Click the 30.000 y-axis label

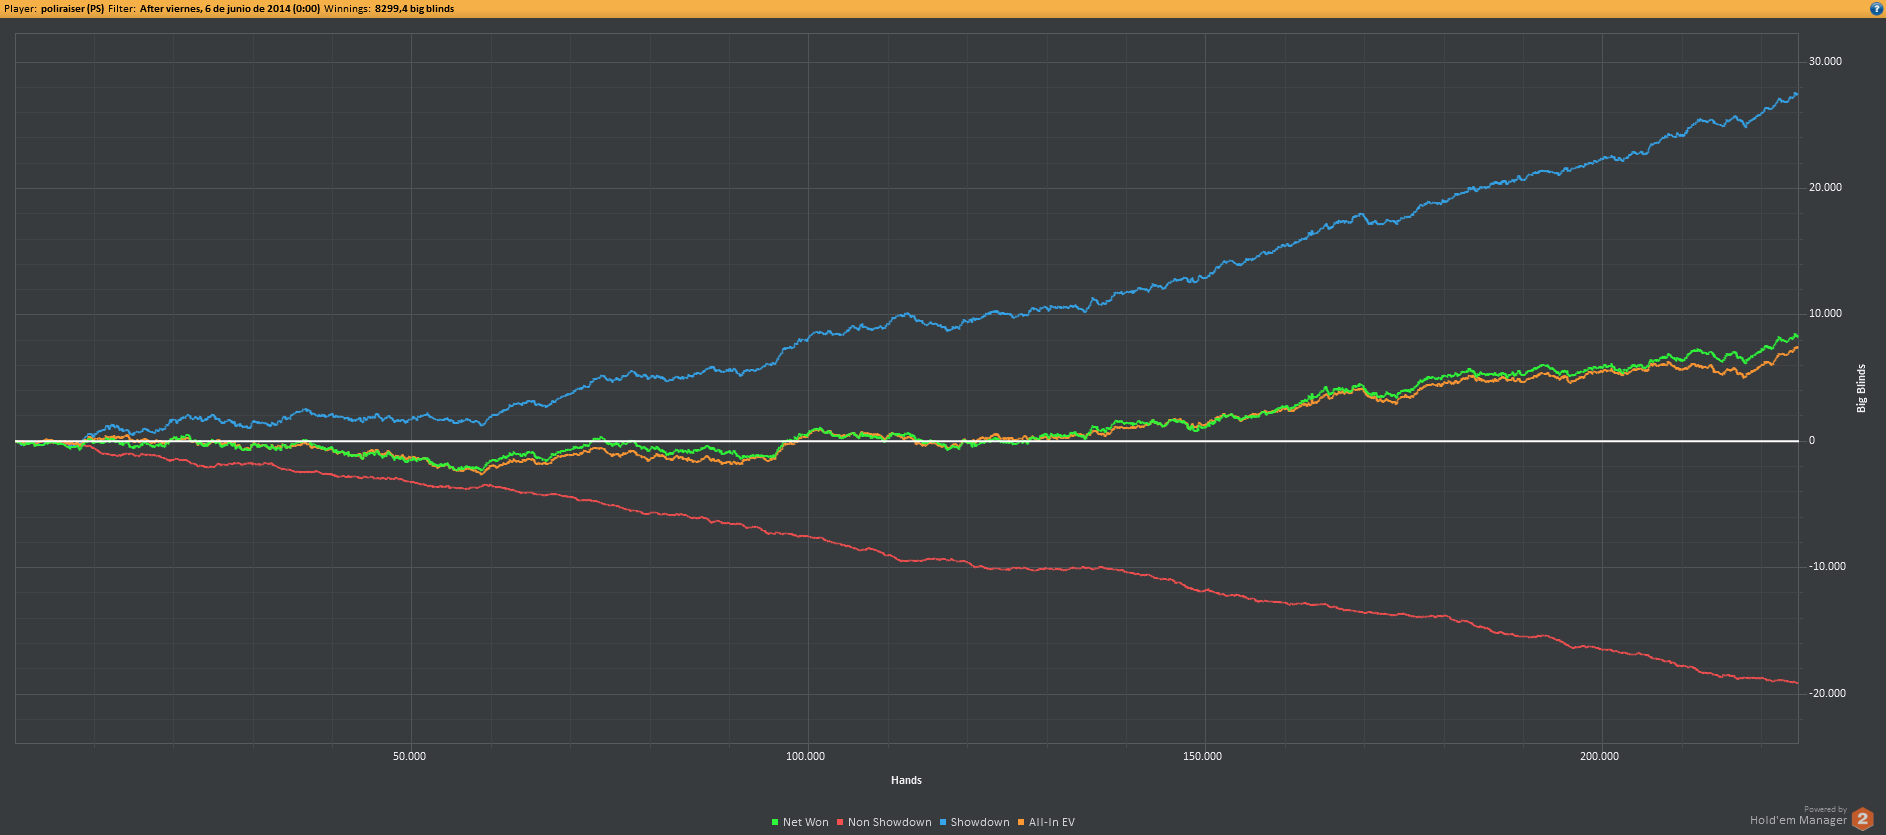click(x=1825, y=61)
